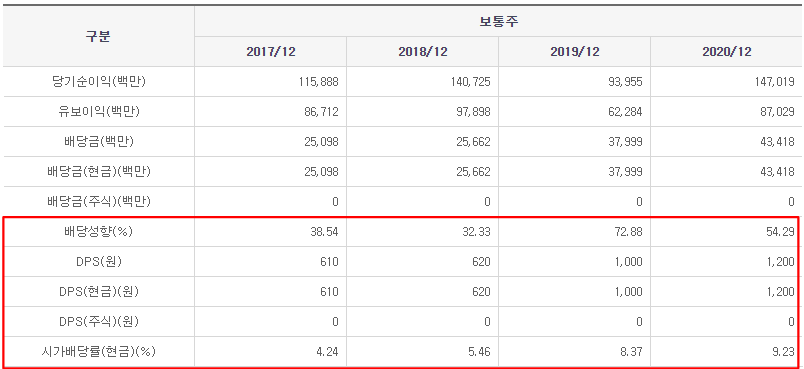Click the DPS(원) row label
The height and width of the screenshot is (369, 804).
point(98,262)
